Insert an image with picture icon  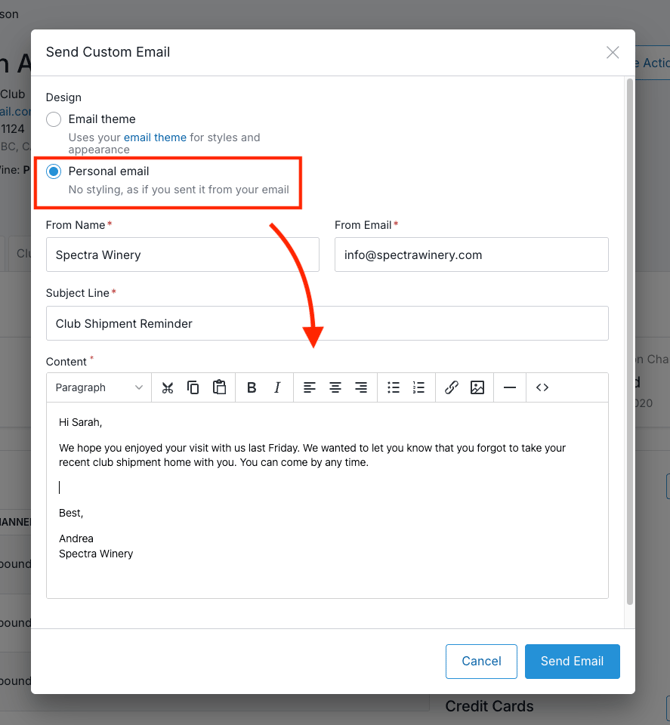(477, 387)
